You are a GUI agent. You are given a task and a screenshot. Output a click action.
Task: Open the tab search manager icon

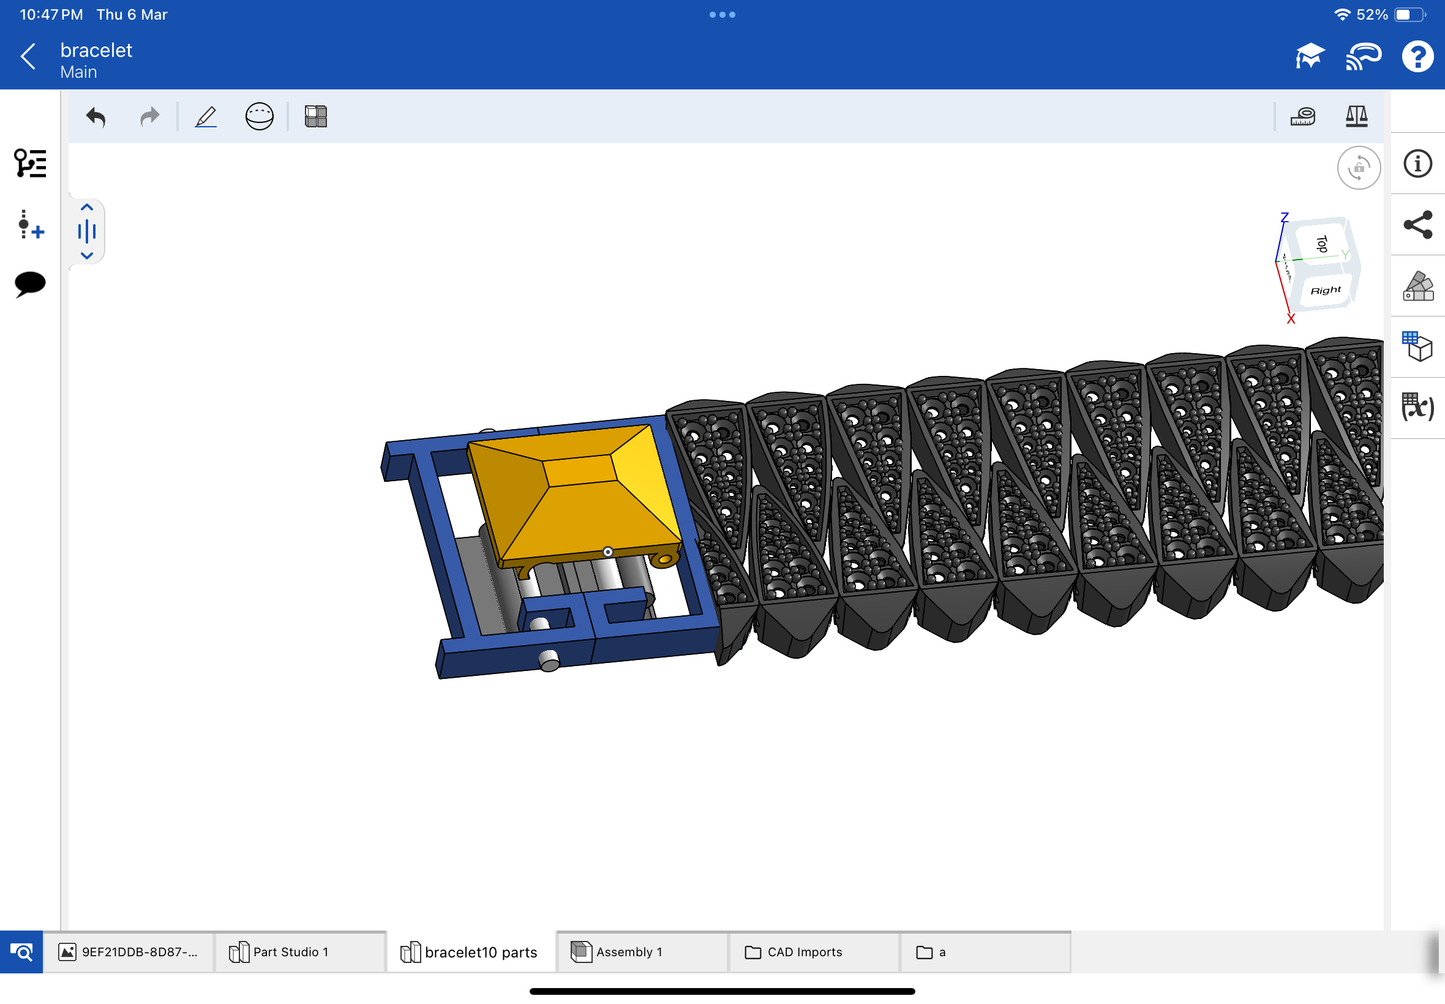21,952
